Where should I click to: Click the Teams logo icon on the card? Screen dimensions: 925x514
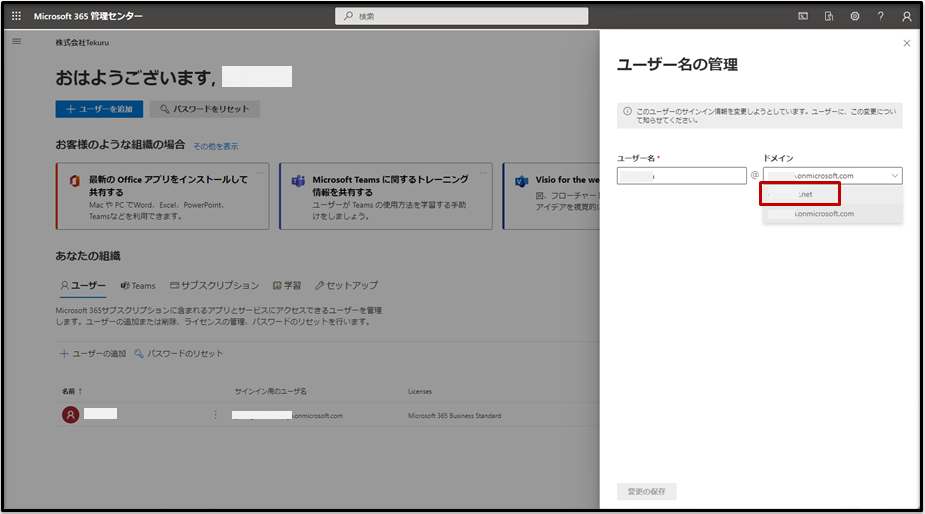point(298,181)
